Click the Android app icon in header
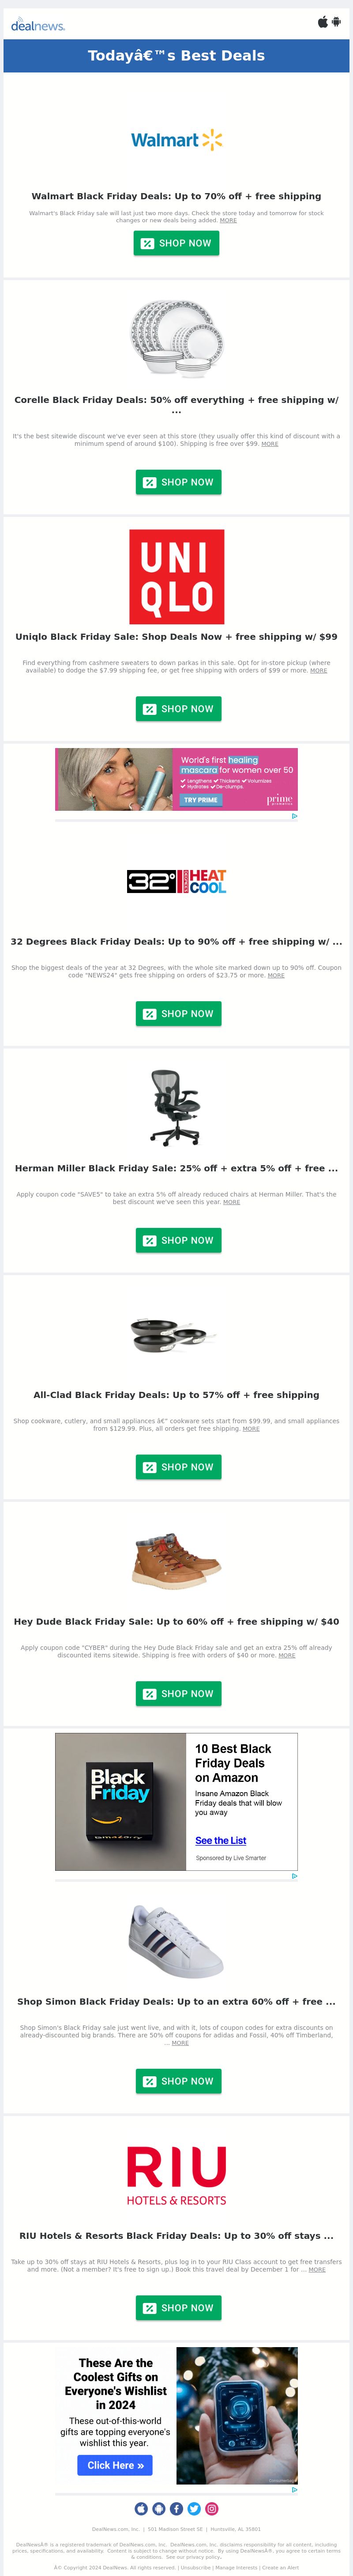This screenshot has height=2576, width=353. coord(336,22)
